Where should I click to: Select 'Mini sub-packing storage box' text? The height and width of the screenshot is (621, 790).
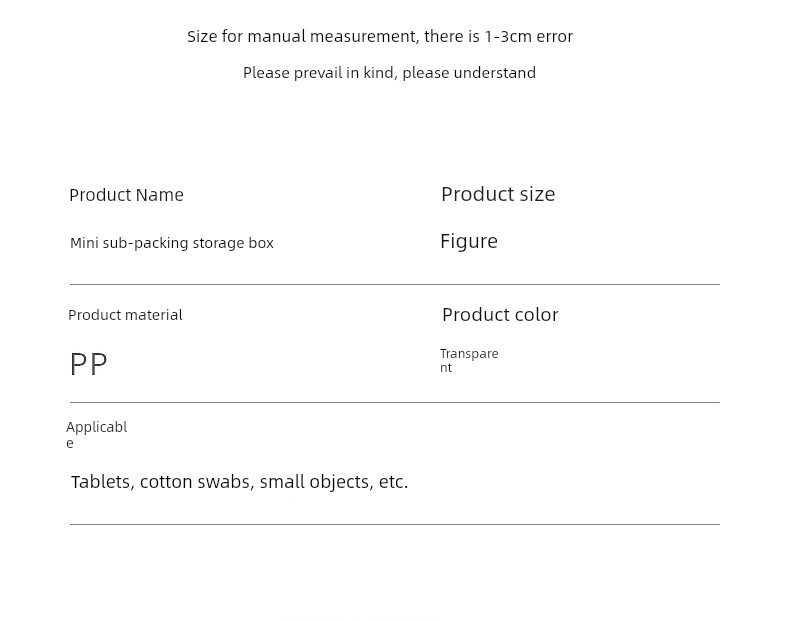pyautogui.click(x=172, y=243)
